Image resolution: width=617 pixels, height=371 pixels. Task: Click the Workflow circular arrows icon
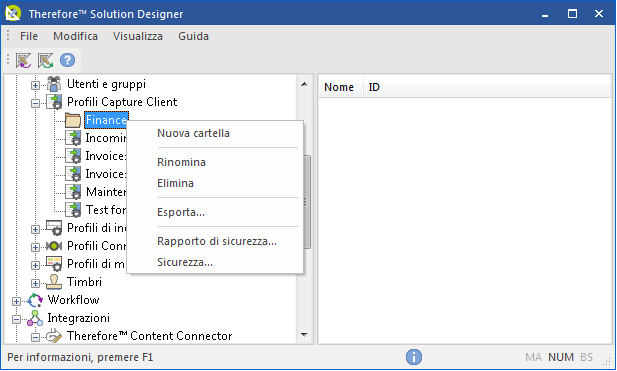pyautogui.click(x=35, y=300)
